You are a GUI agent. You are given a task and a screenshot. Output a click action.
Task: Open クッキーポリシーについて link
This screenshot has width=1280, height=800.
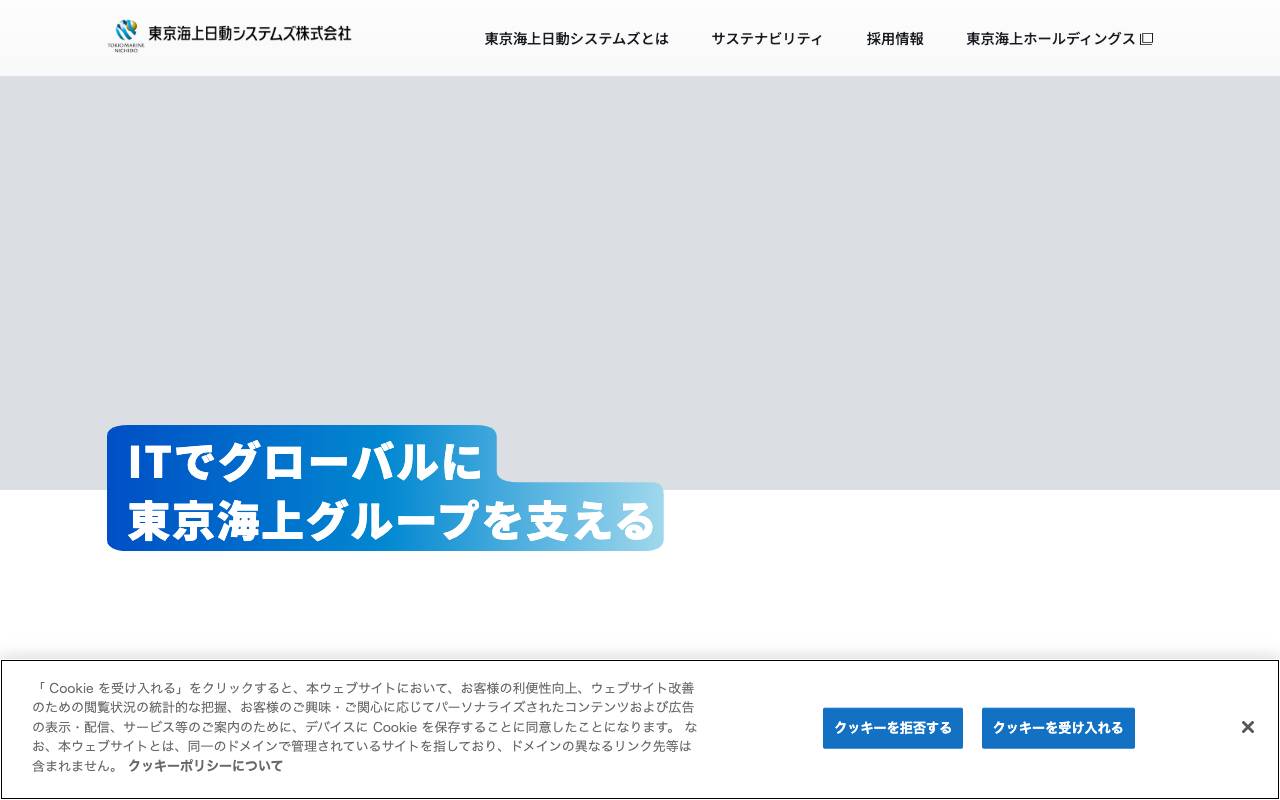coord(205,766)
